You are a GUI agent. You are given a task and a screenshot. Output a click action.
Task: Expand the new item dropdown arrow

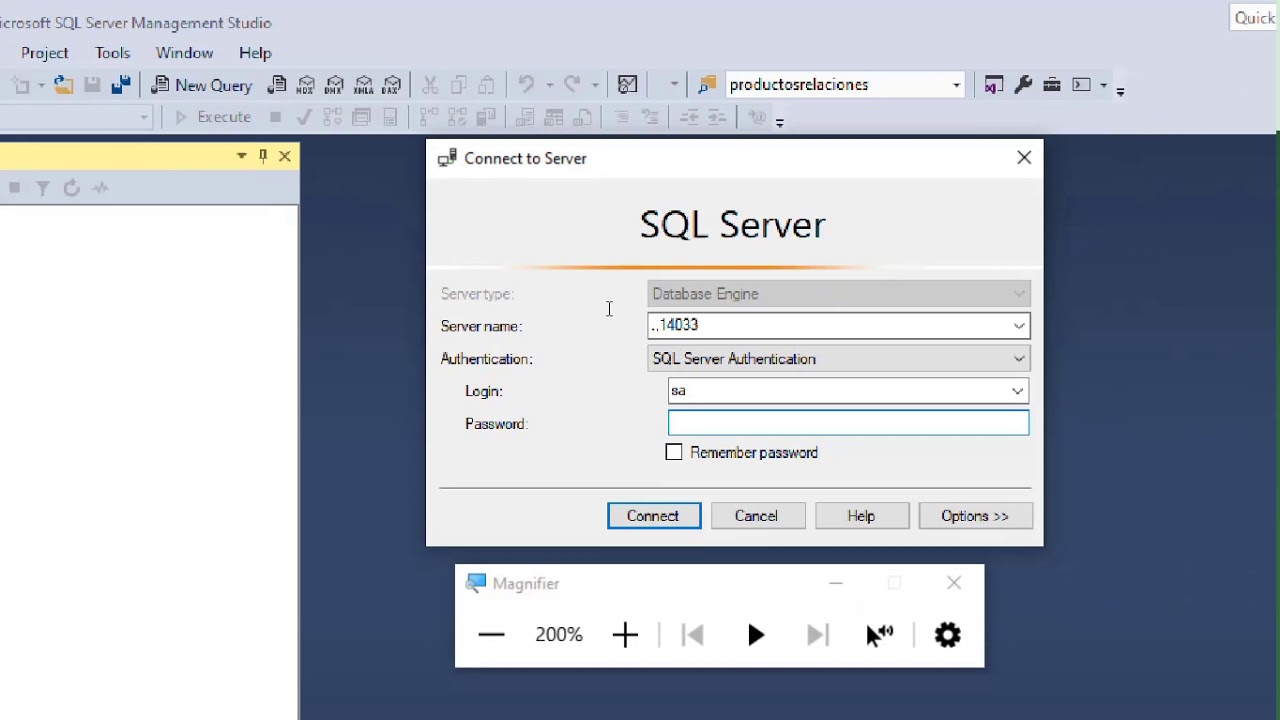point(41,85)
